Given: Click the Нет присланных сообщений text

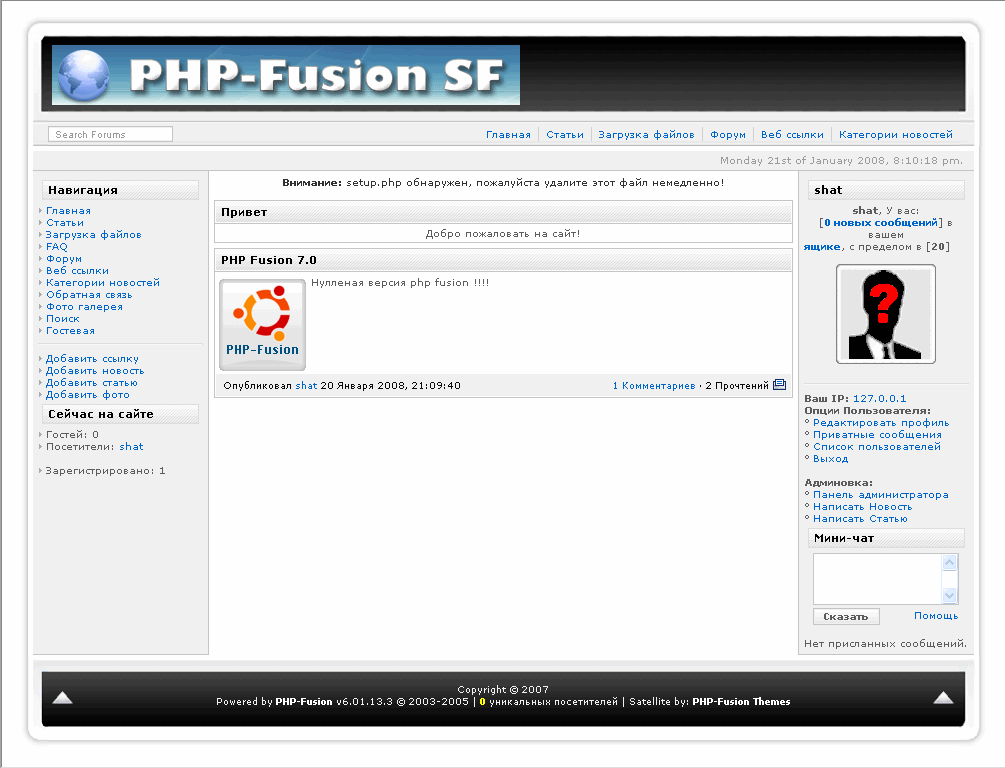Looking at the screenshot, I should click(885, 644).
